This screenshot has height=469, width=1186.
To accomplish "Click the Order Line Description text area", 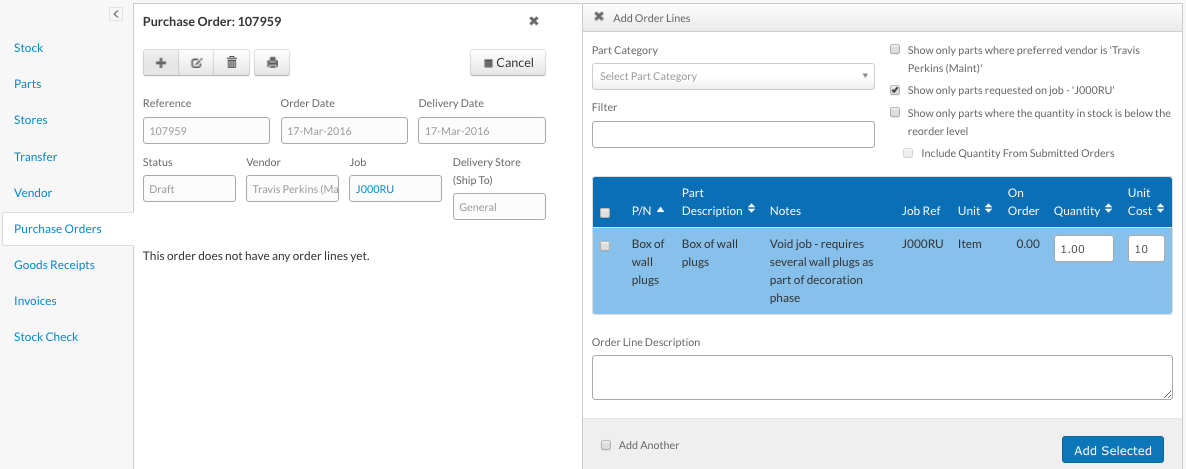I will [881, 377].
